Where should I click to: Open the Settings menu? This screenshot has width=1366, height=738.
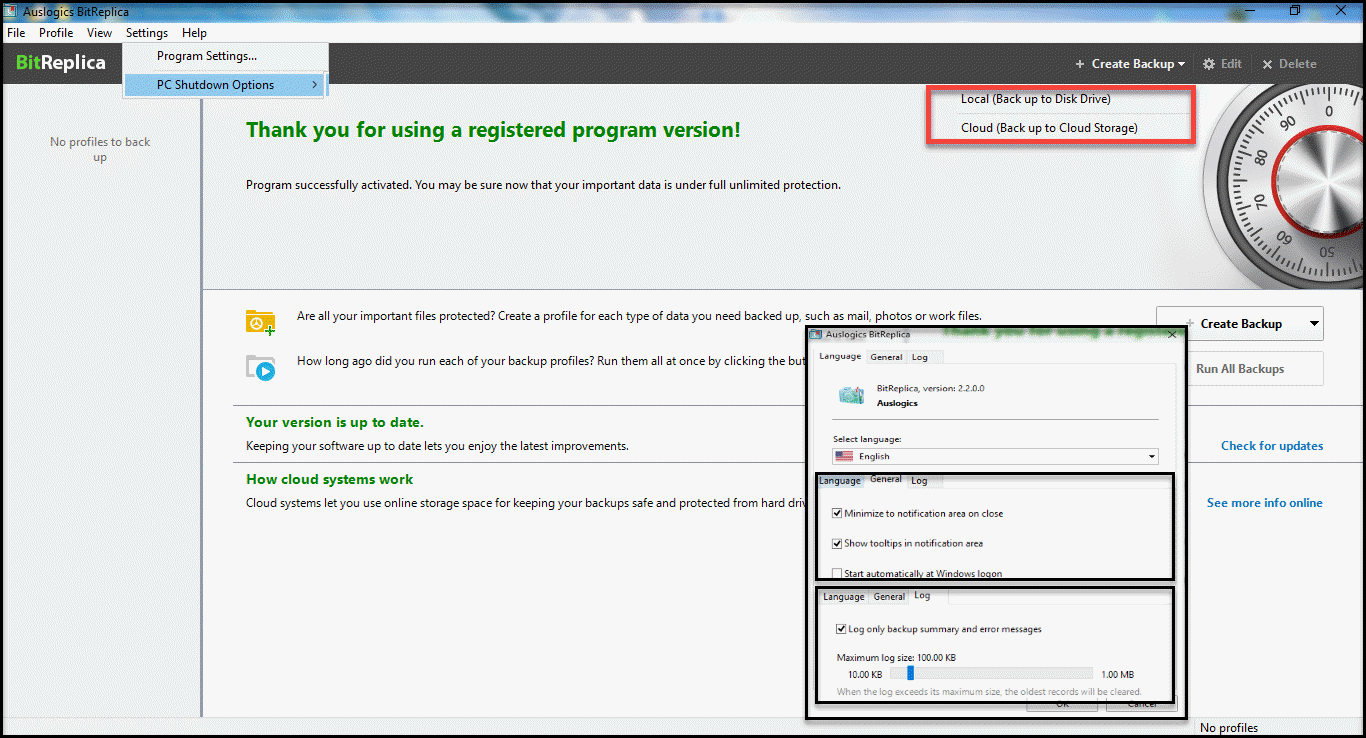pyautogui.click(x=147, y=33)
